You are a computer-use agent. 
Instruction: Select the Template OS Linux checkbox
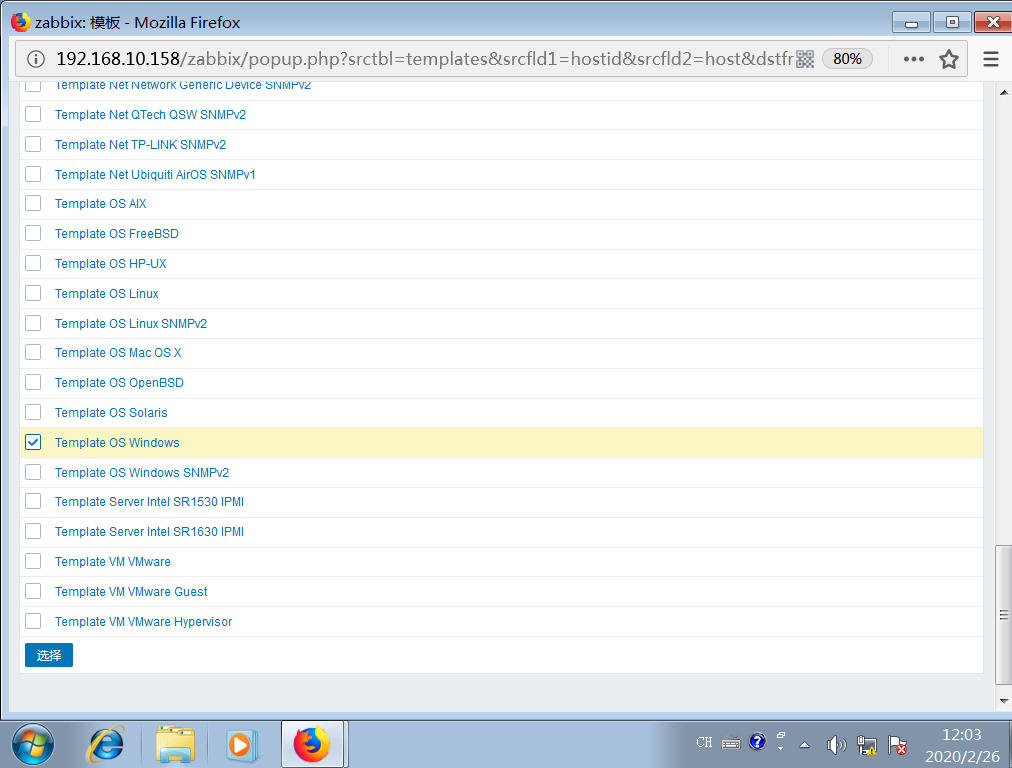[x=33, y=293]
